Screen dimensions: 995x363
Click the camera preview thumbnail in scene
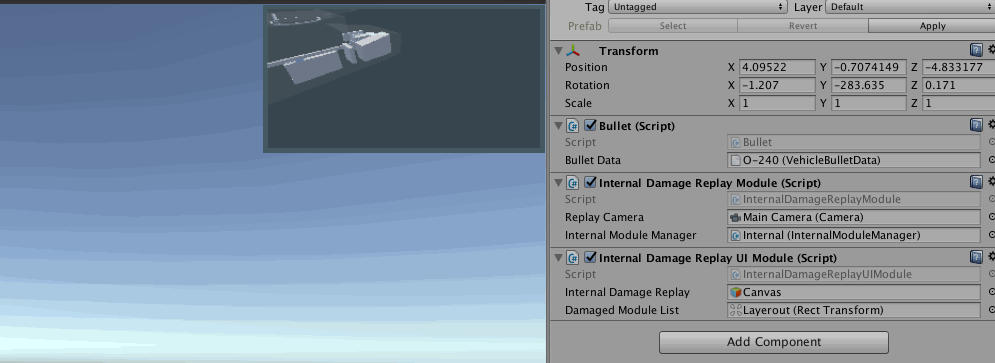404,79
